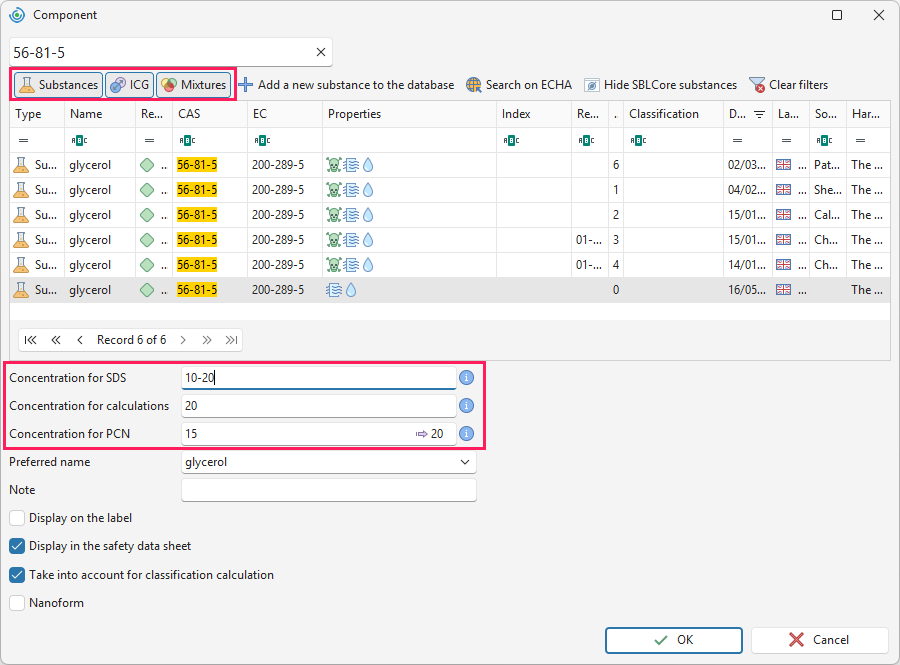The image size is (900, 665).
Task: Toggle the Mixtures filter button
Action: coord(194,85)
